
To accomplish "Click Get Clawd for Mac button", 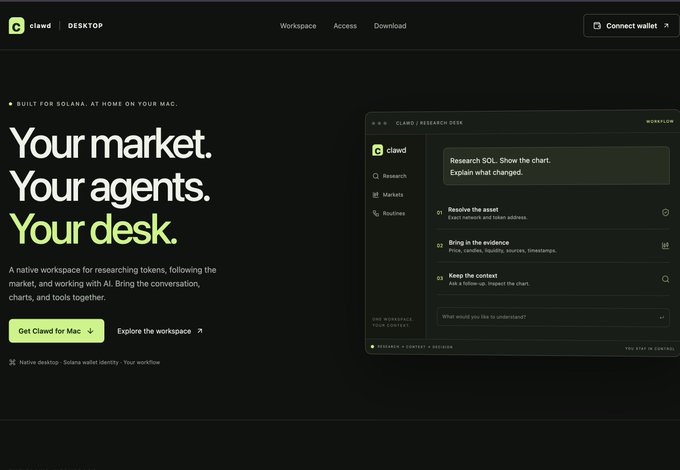I will pos(56,331).
